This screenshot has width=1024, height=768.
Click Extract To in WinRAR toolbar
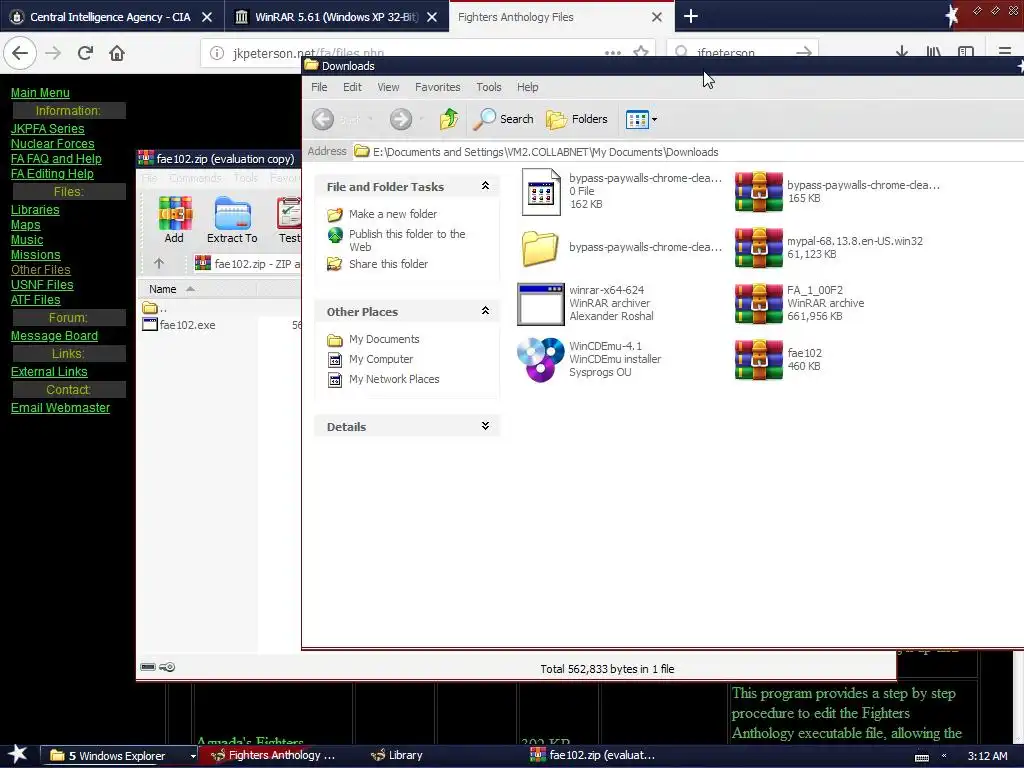coord(232,220)
